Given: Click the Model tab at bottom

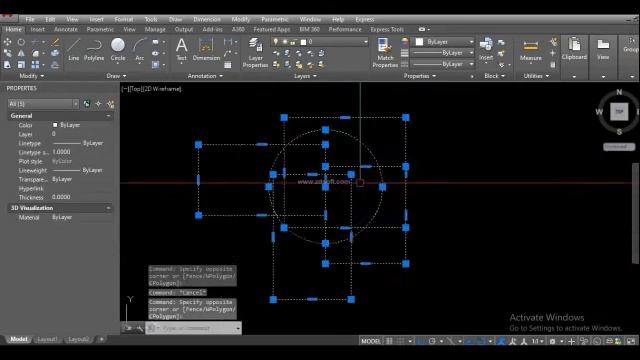Looking at the screenshot, I should pyautogui.click(x=19, y=339).
